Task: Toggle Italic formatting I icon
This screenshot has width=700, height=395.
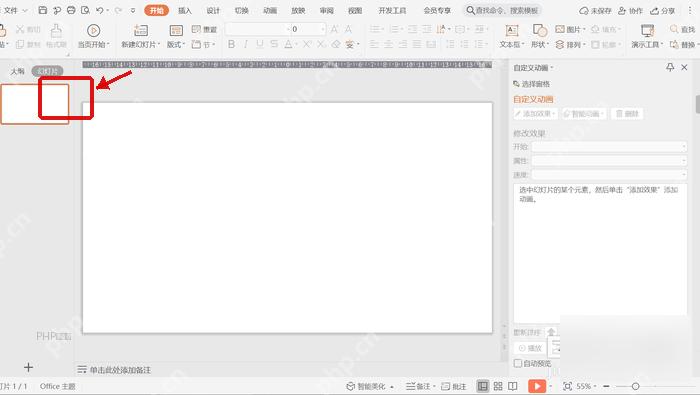Action: tap(246, 44)
